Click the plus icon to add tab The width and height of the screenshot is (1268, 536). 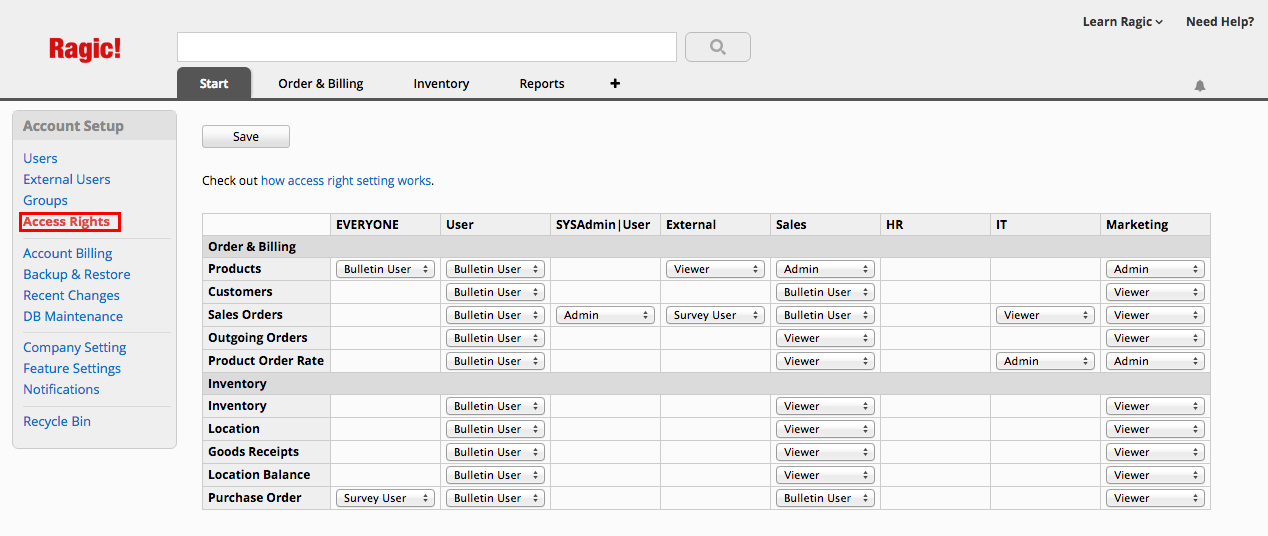click(615, 83)
